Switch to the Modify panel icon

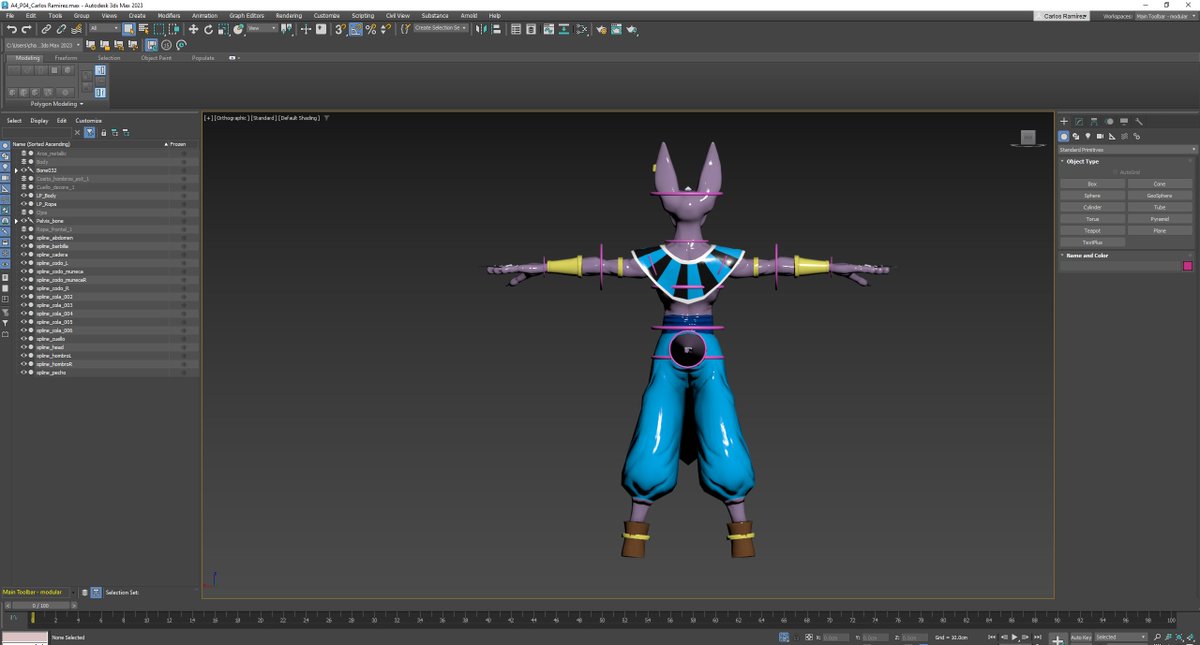point(1079,121)
